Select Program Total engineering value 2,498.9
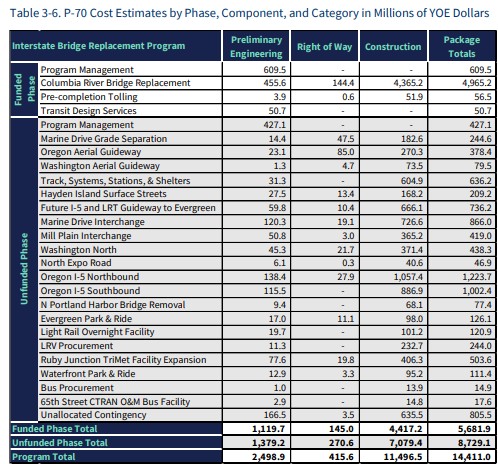 tap(269, 457)
